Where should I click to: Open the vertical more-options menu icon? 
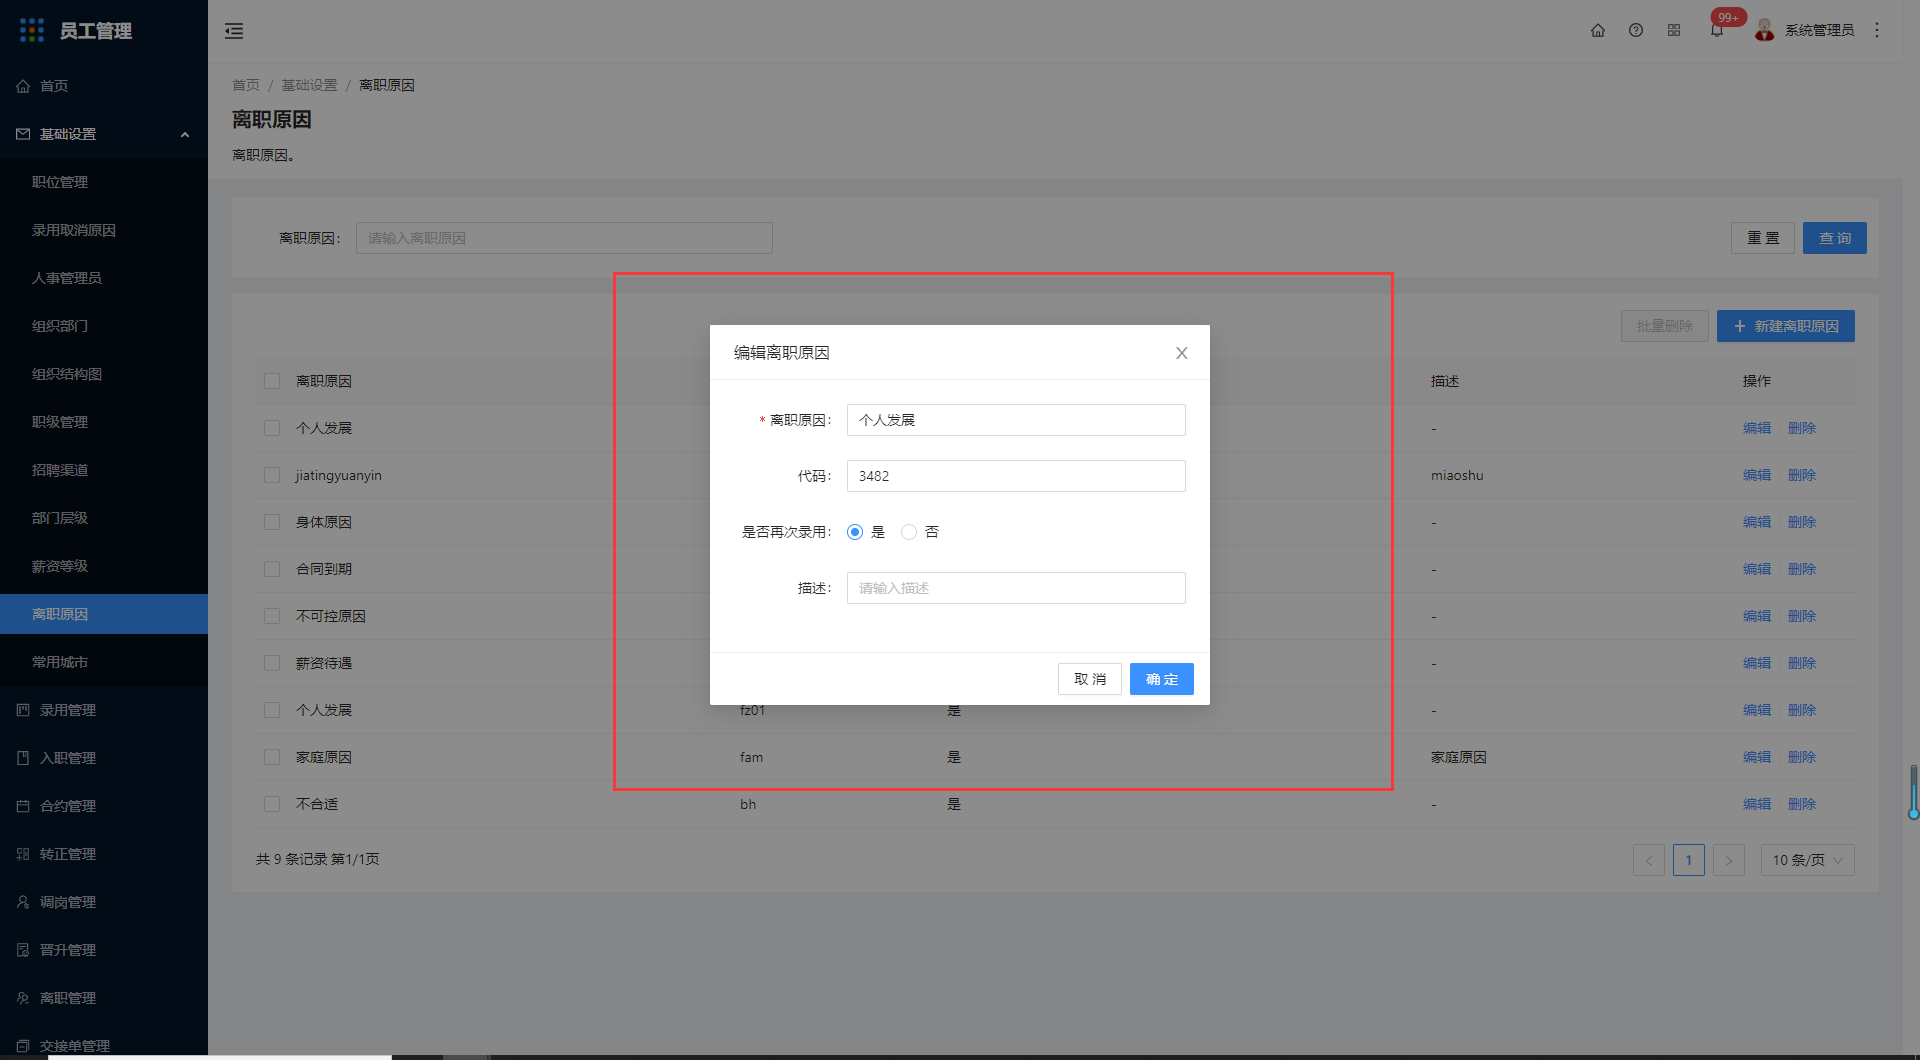click(1877, 30)
